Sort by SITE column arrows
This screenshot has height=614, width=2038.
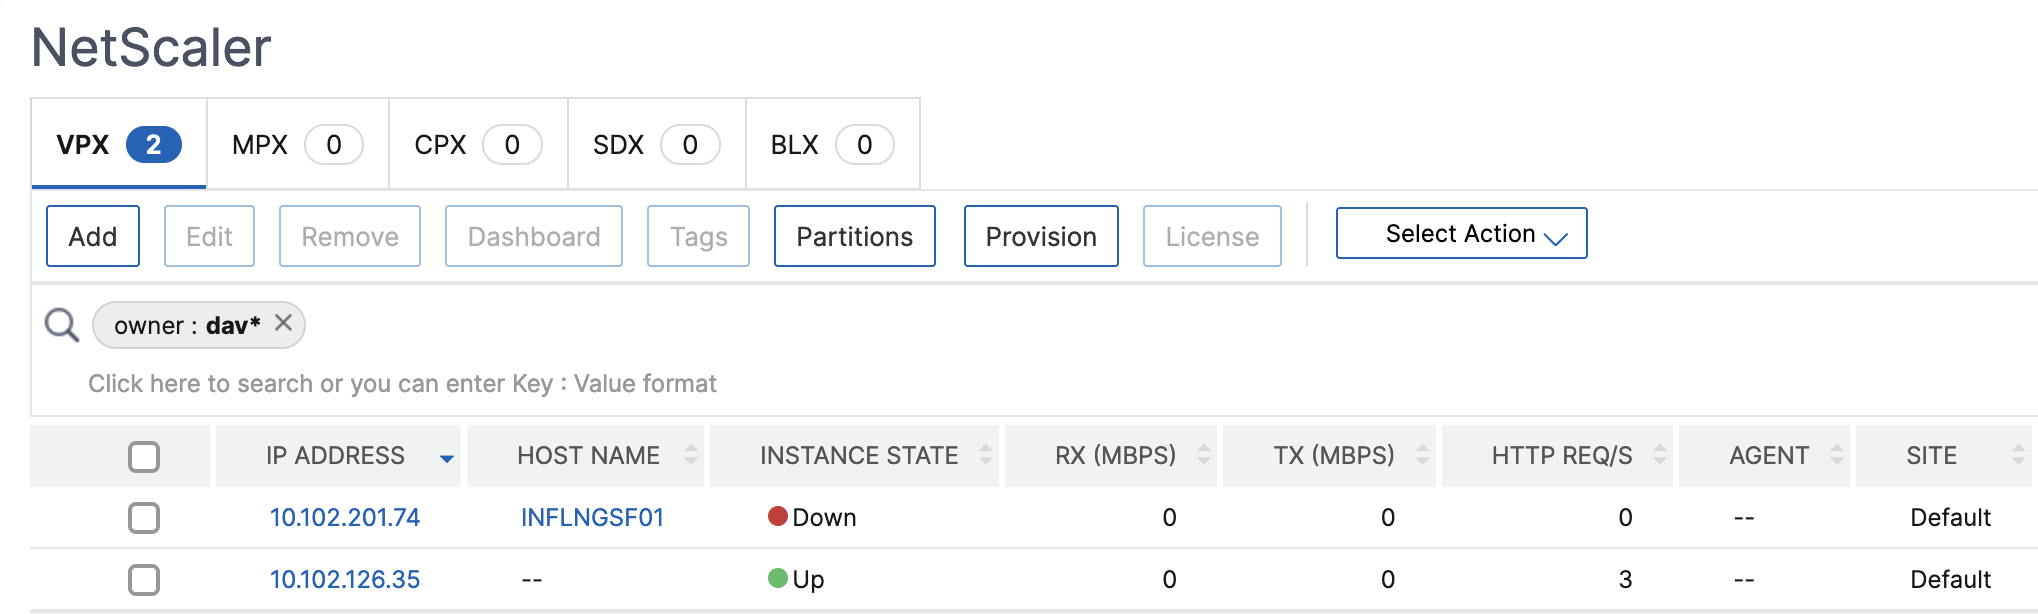[2018, 455]
